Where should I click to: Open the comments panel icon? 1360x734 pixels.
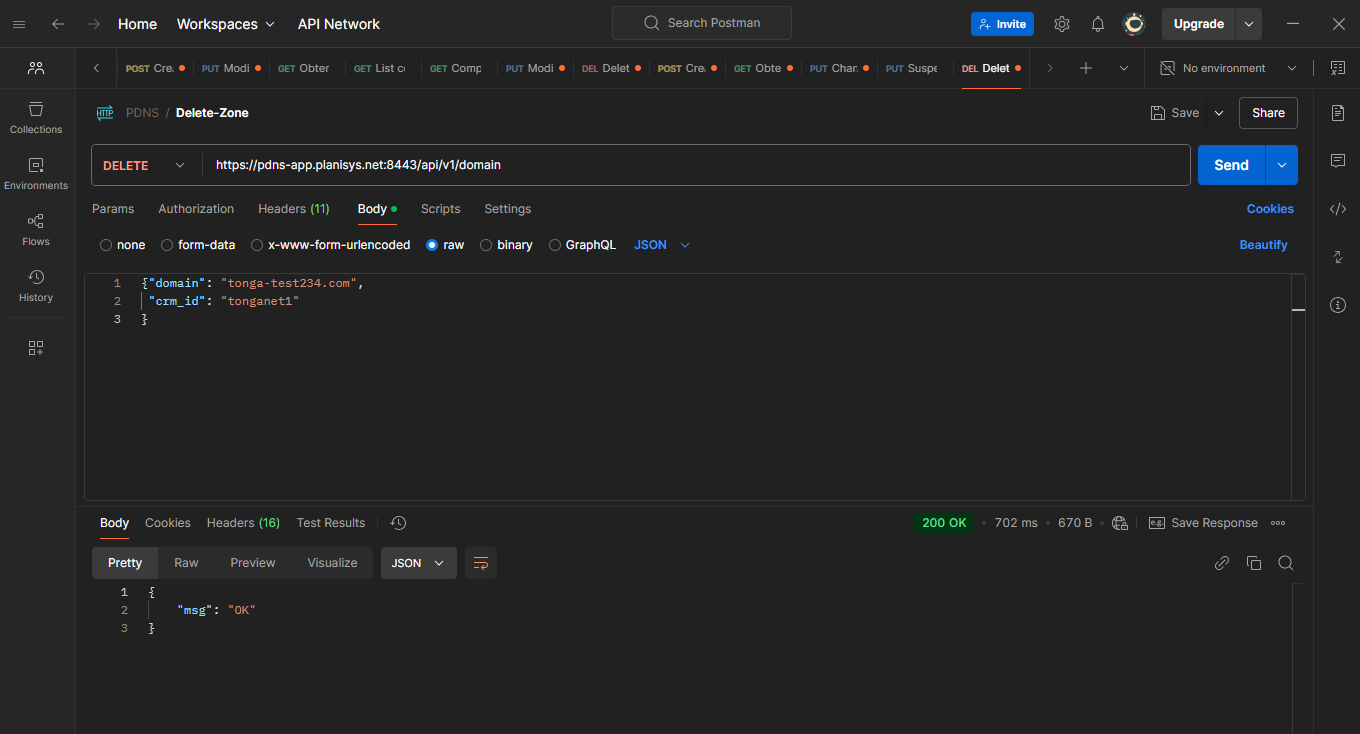pos(1338,161)
